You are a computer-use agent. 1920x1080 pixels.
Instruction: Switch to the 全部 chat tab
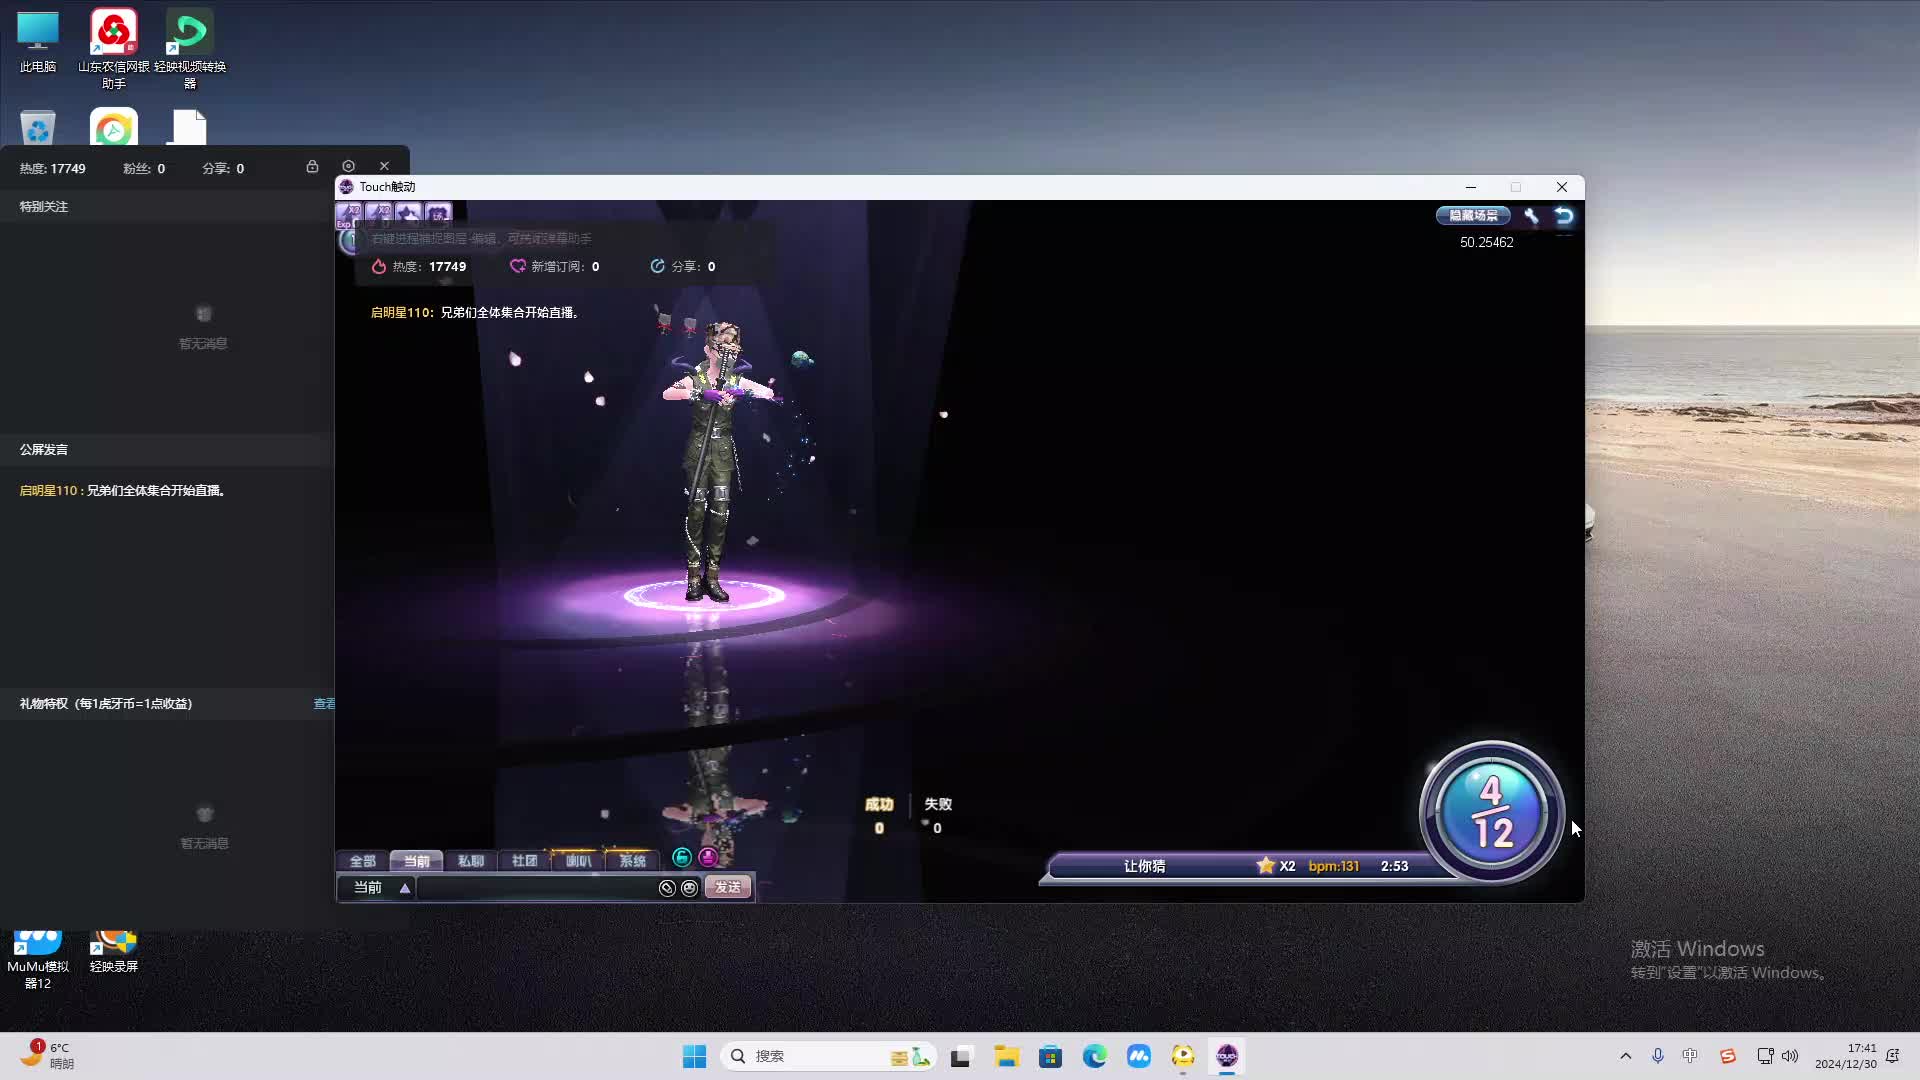[x=363, y=861]
